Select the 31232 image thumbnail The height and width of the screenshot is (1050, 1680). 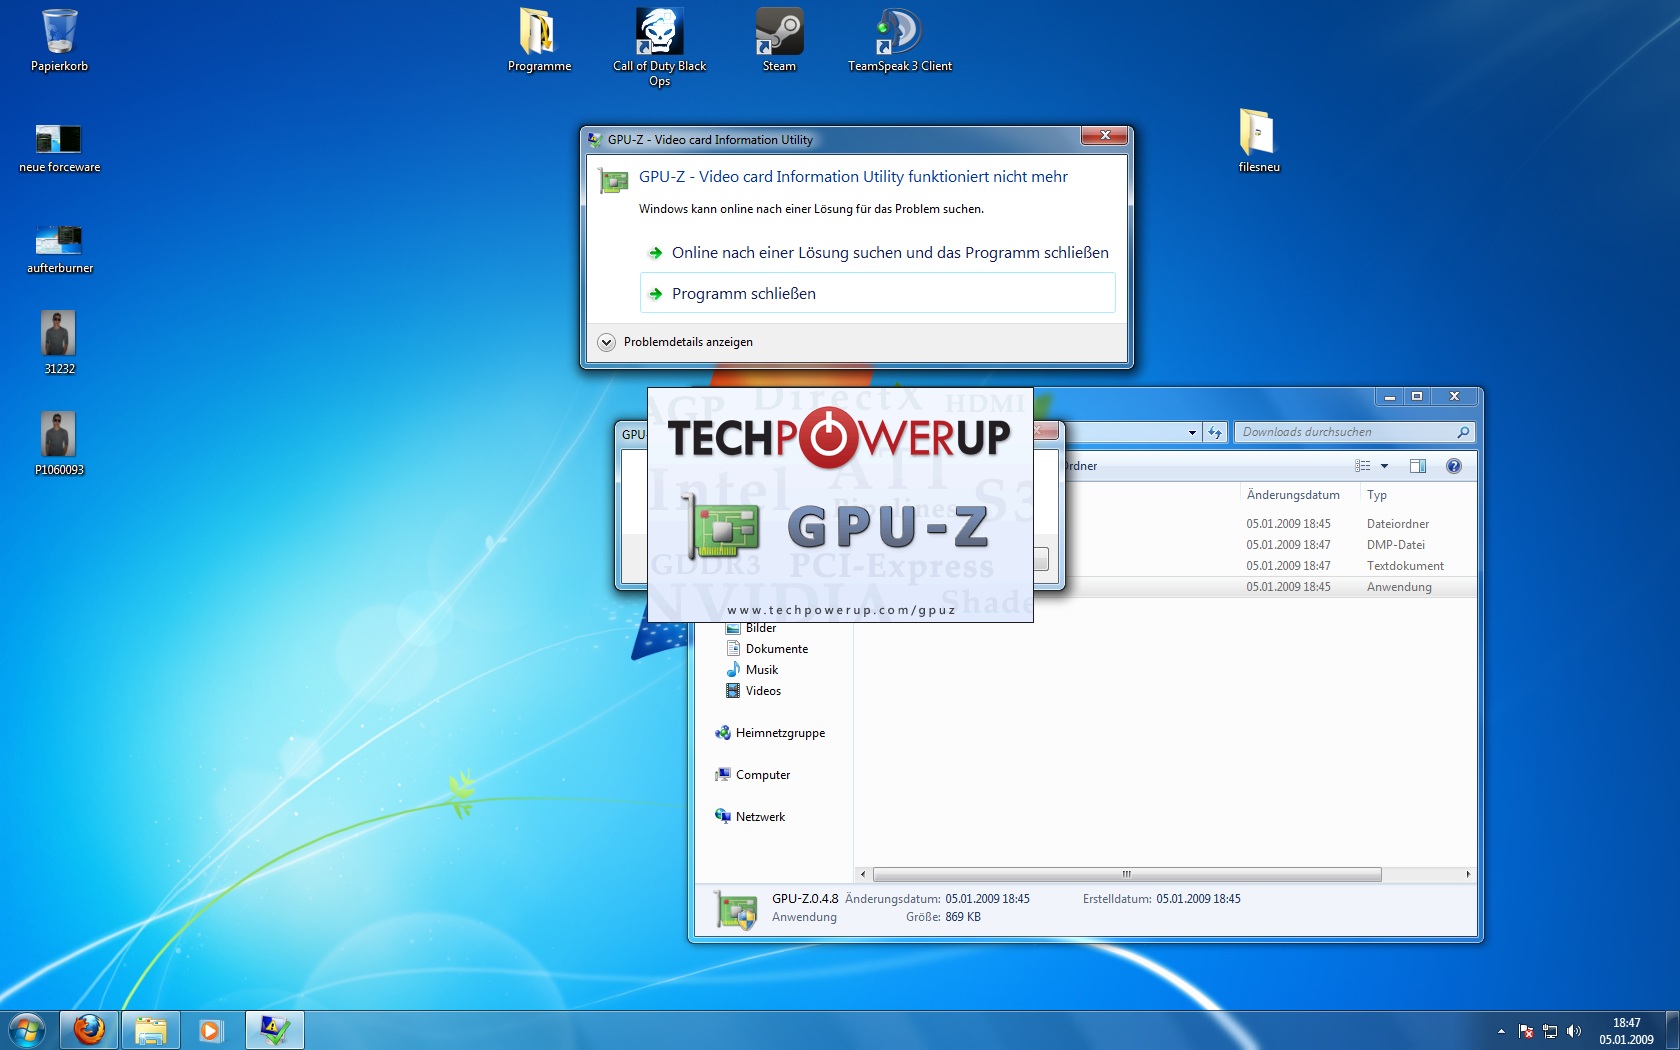[59, 343]
